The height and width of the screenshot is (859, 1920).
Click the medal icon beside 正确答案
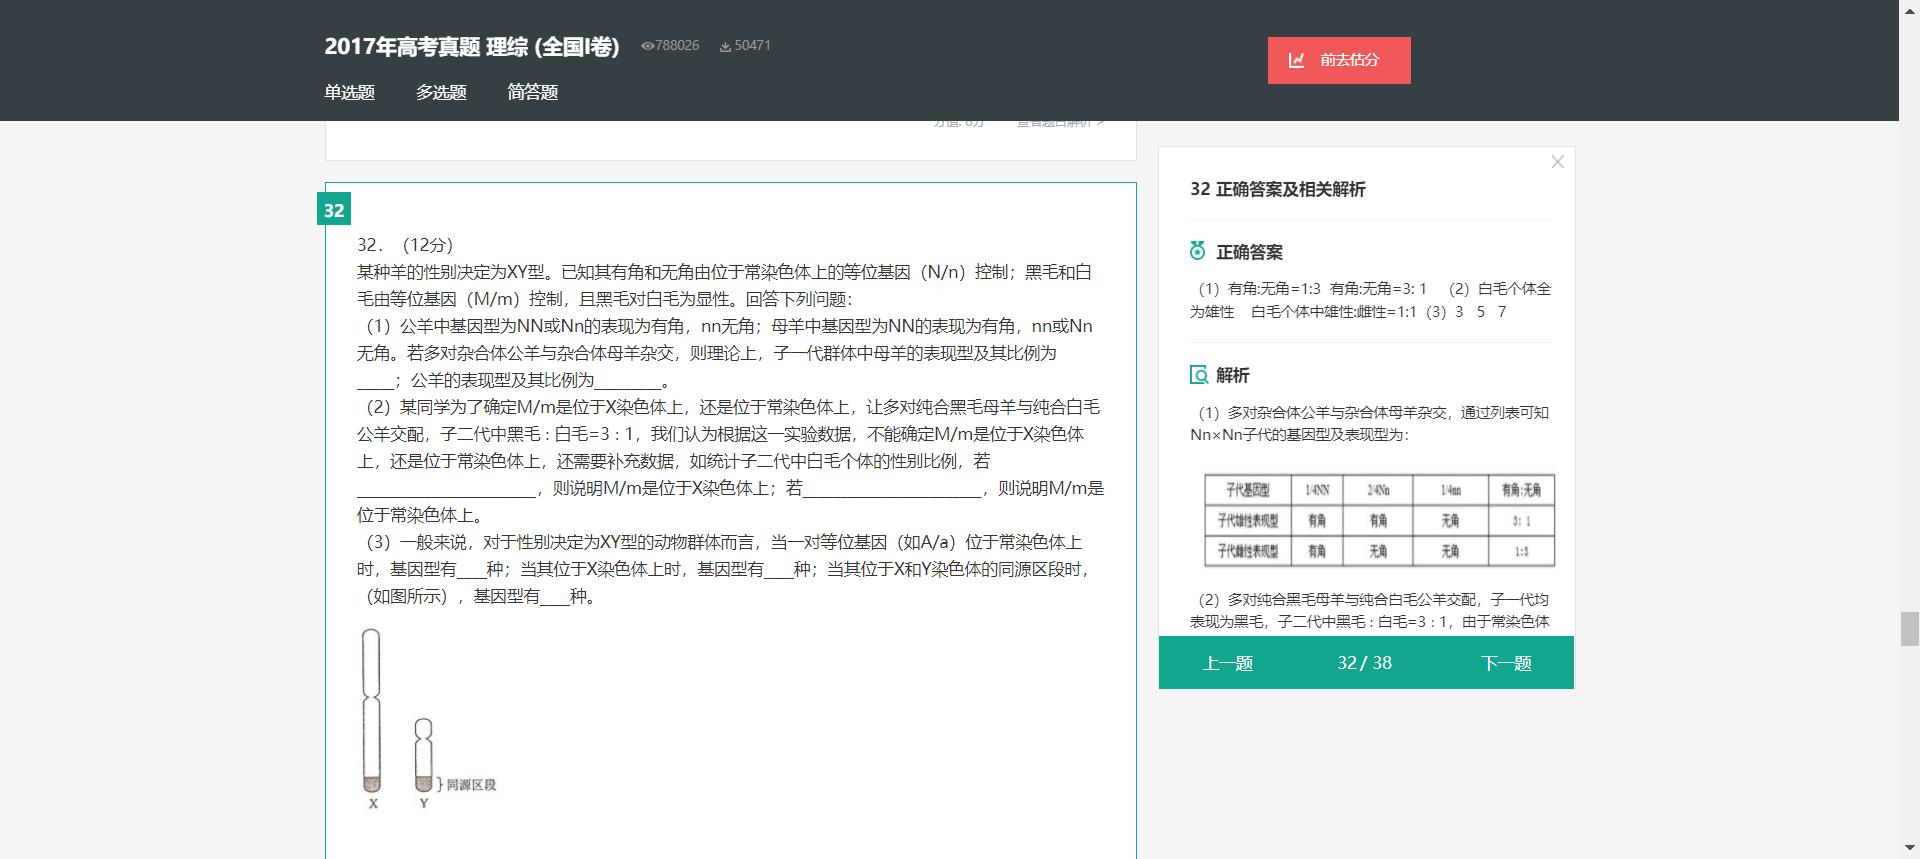[x=1198, y=252]
